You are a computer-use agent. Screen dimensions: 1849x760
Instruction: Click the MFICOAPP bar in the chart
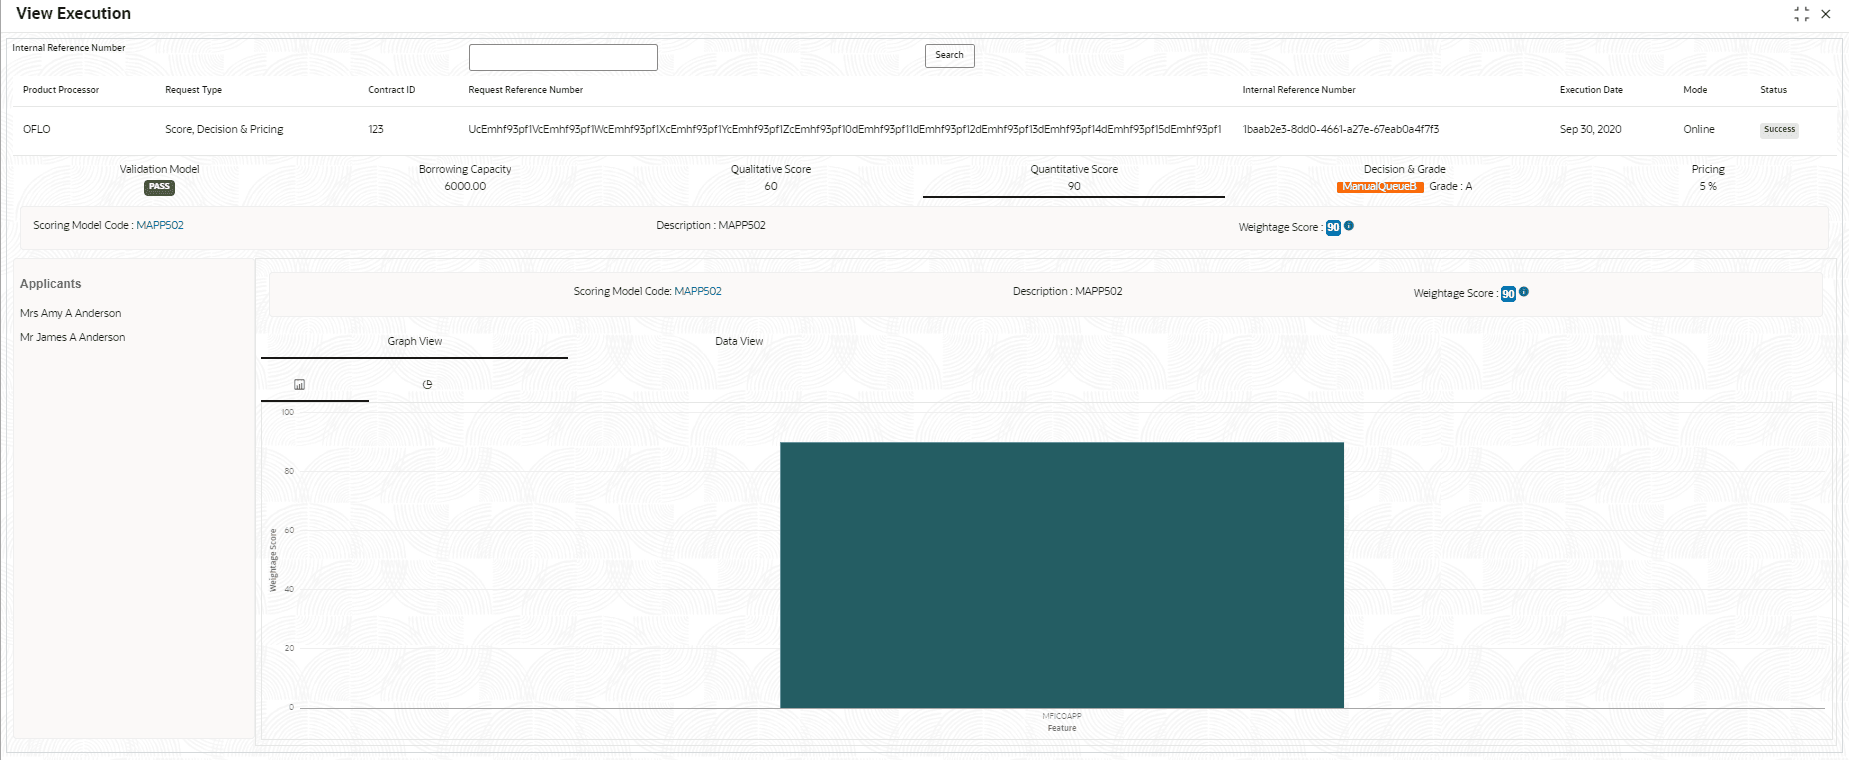click(1062, 575)
